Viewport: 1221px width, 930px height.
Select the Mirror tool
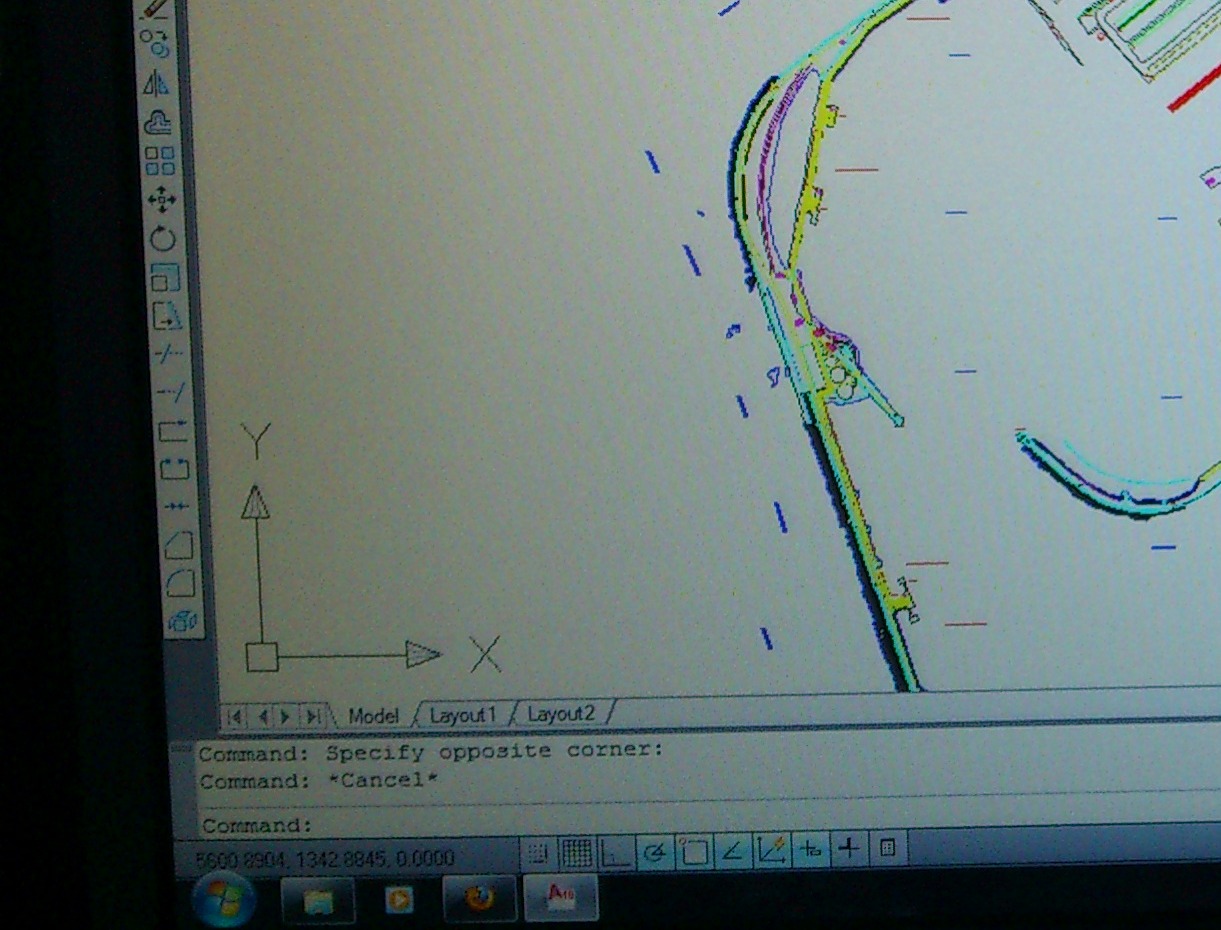coord(157,83)
